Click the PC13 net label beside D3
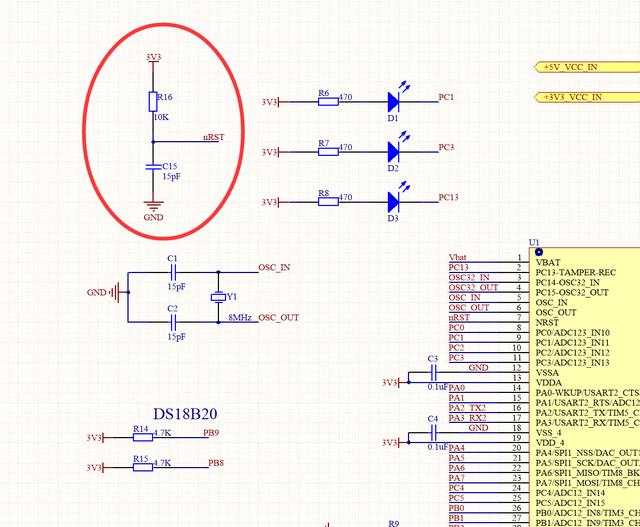The width and height of the screenshot is (640, 527). 449,197
